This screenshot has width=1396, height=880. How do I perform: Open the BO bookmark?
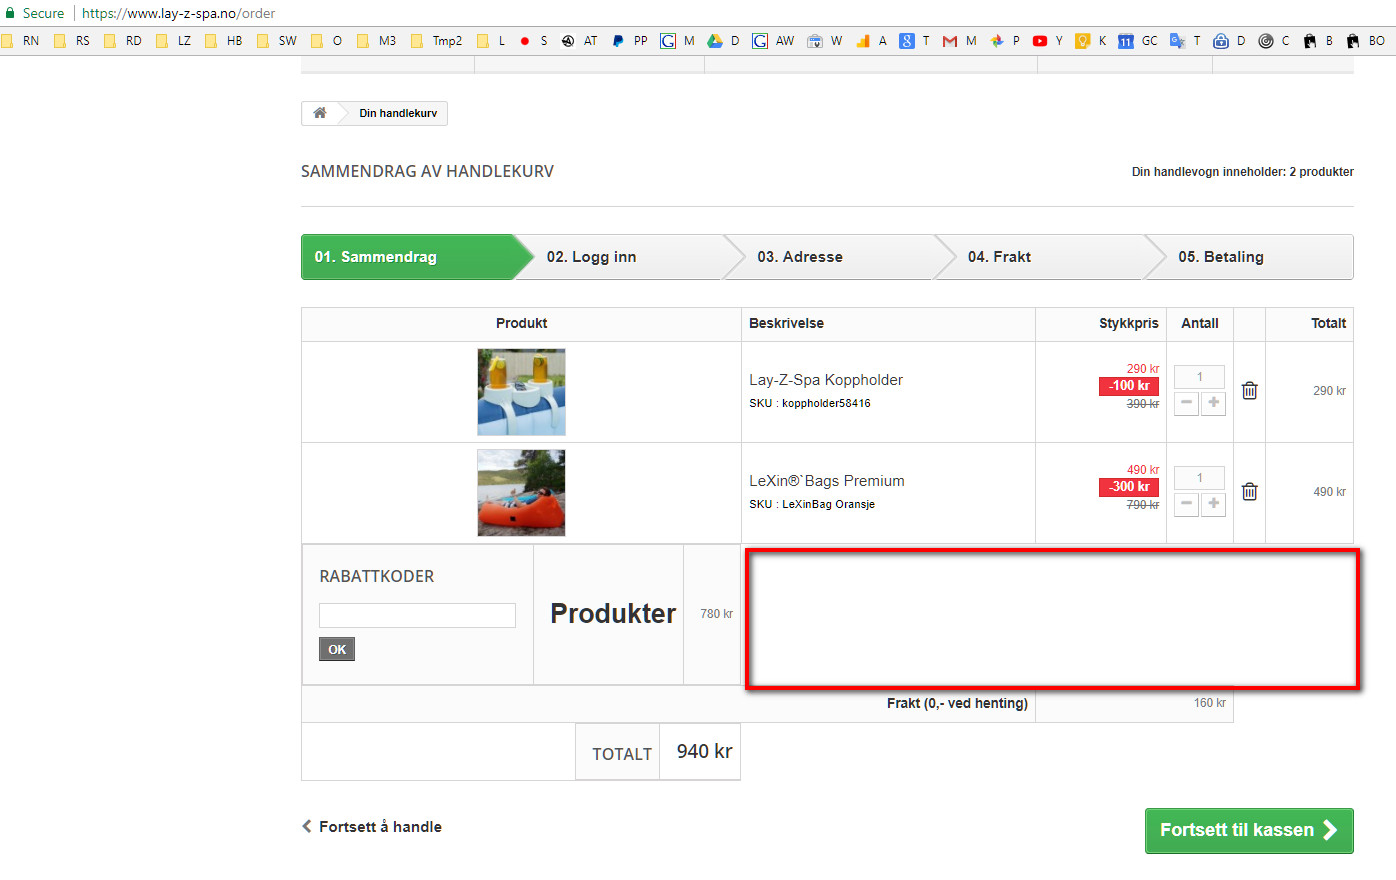pyautogui.click(x=1365, y=41)
